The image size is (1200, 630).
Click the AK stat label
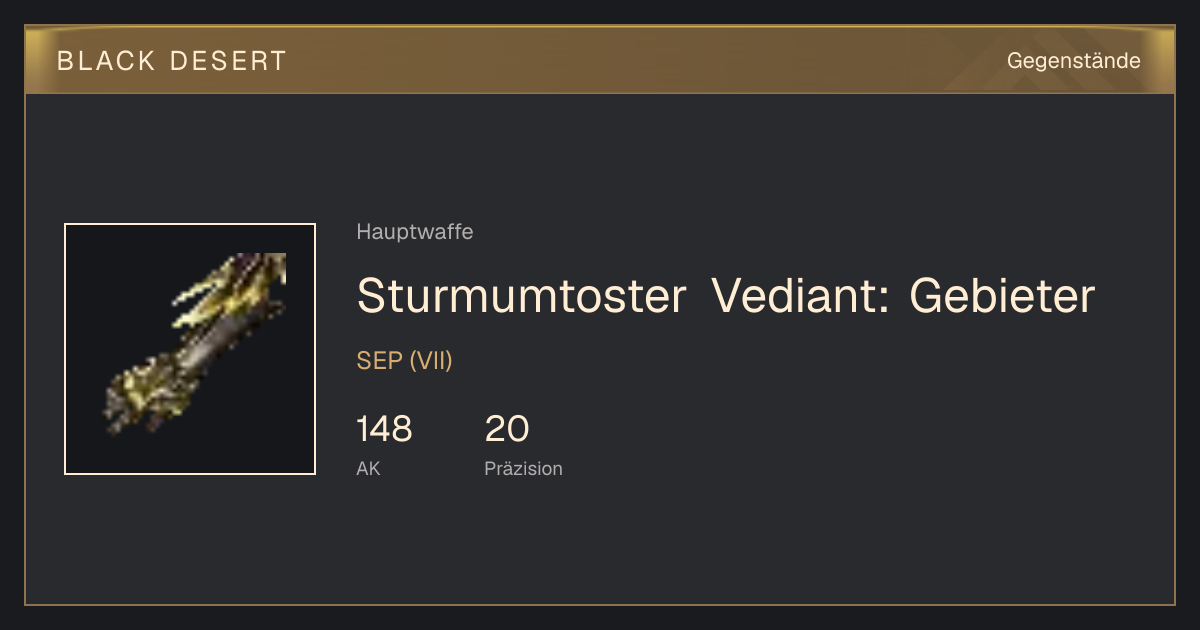(368, 468)
